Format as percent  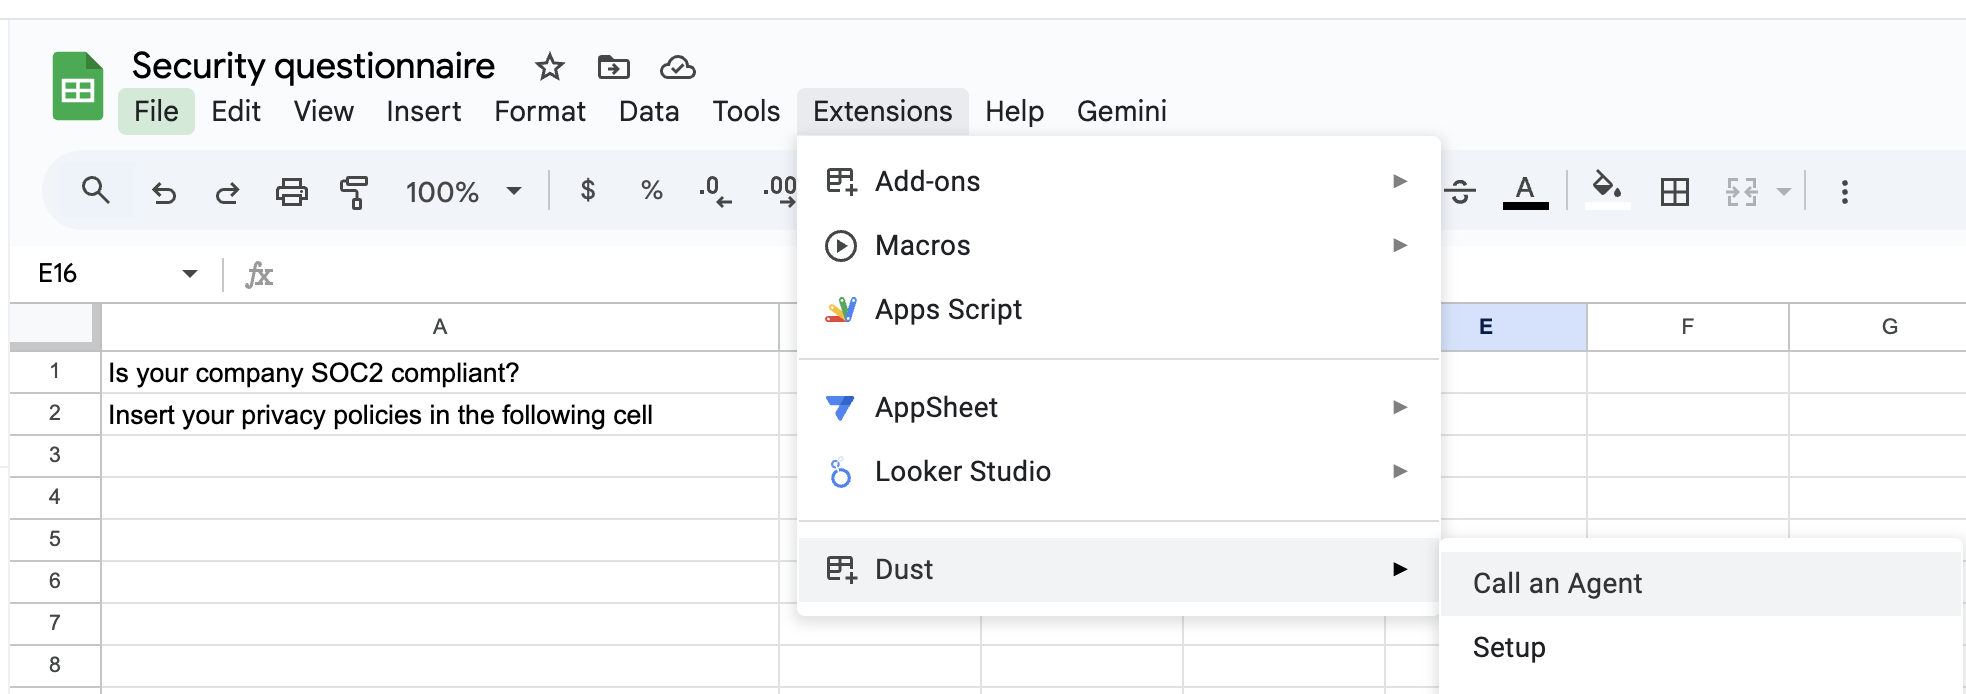coord(652,190)
